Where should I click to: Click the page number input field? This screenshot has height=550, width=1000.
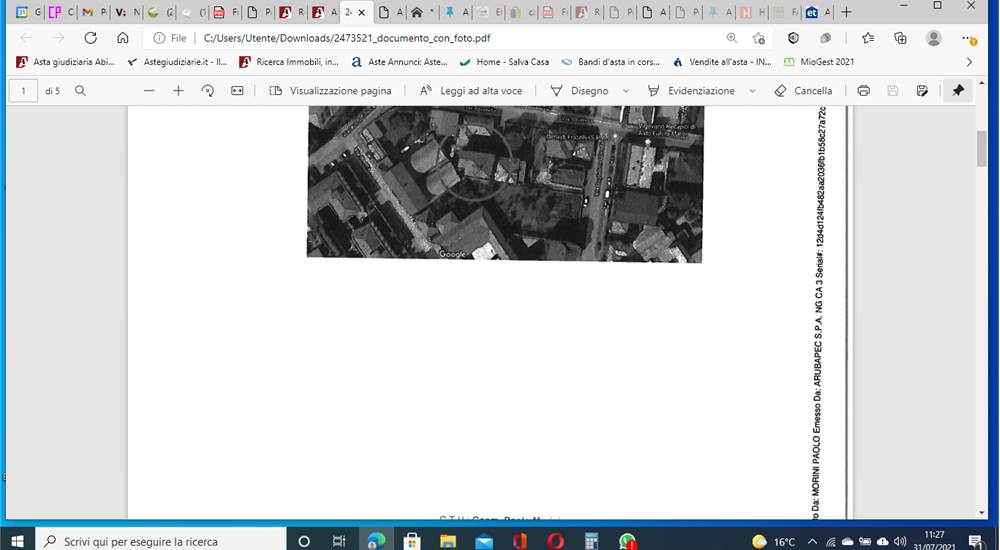click(x=24, y=91)
